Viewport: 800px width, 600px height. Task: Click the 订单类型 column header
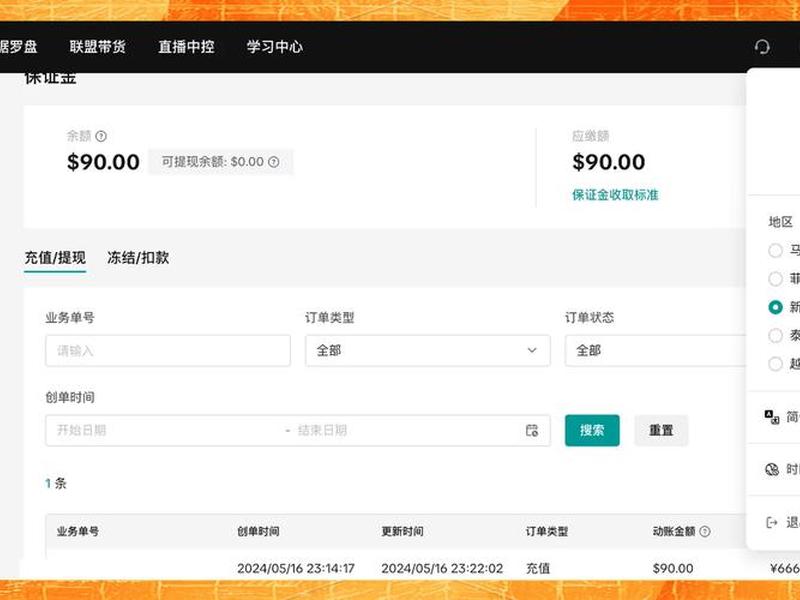point(546,531)
